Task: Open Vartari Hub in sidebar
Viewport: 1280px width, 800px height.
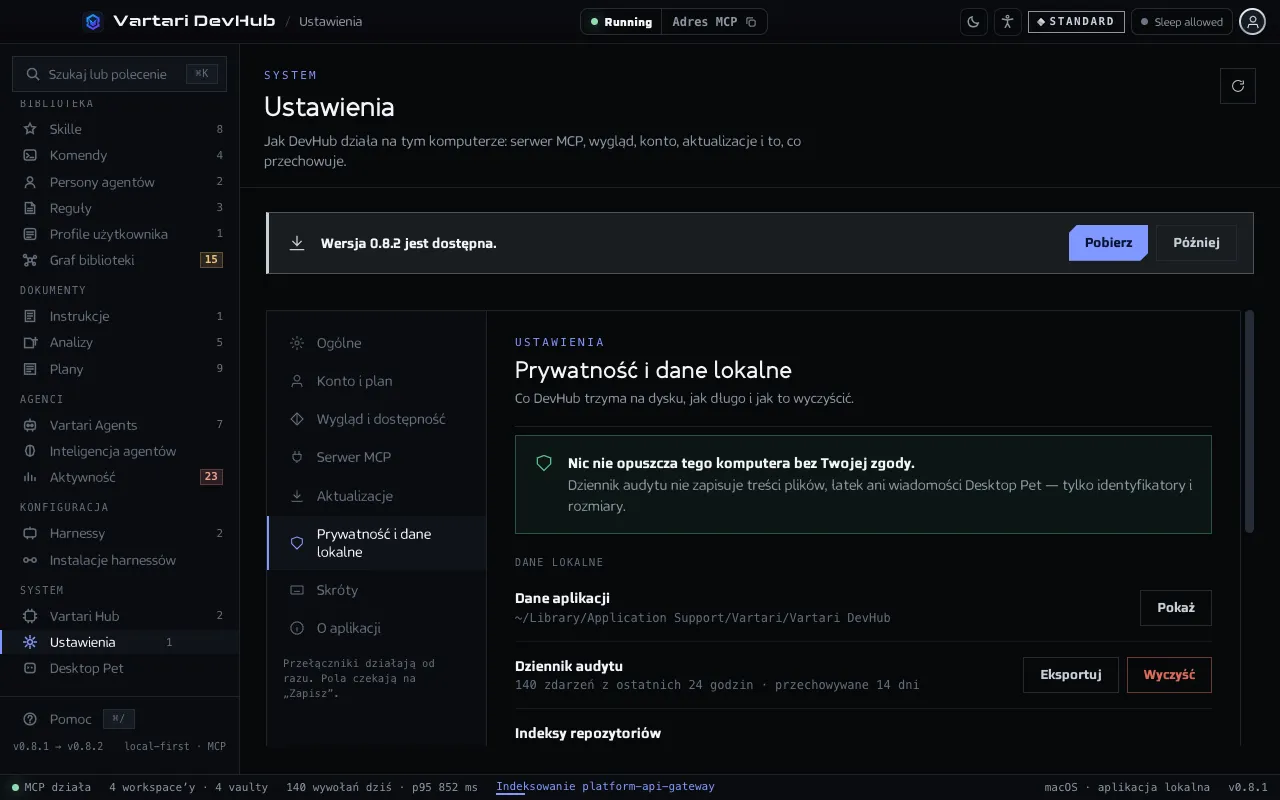Action: click(120, 616)
